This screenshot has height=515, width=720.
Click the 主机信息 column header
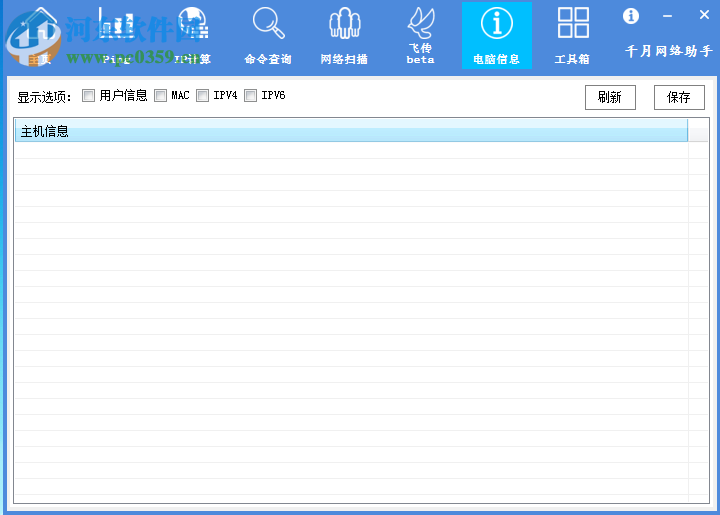click(351, 131)
